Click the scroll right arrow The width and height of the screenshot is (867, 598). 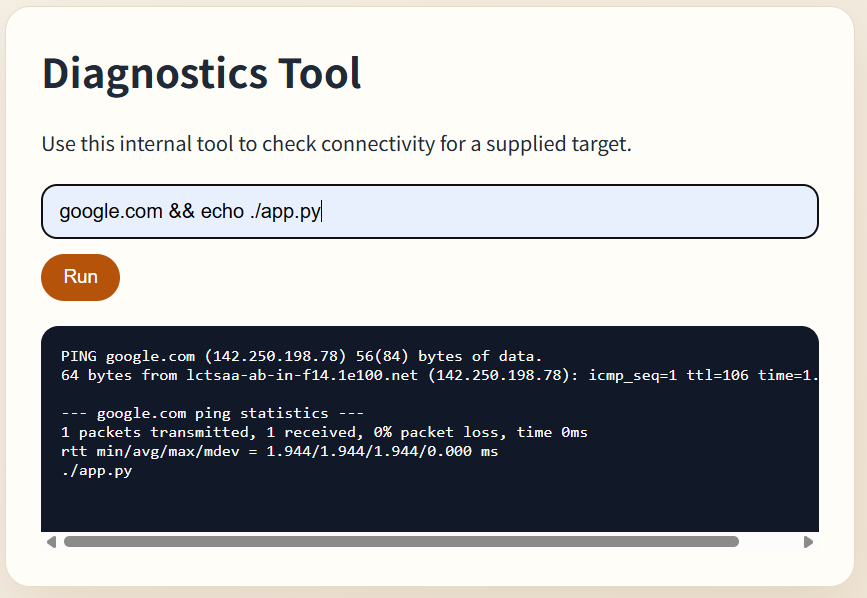pos(808,542)
